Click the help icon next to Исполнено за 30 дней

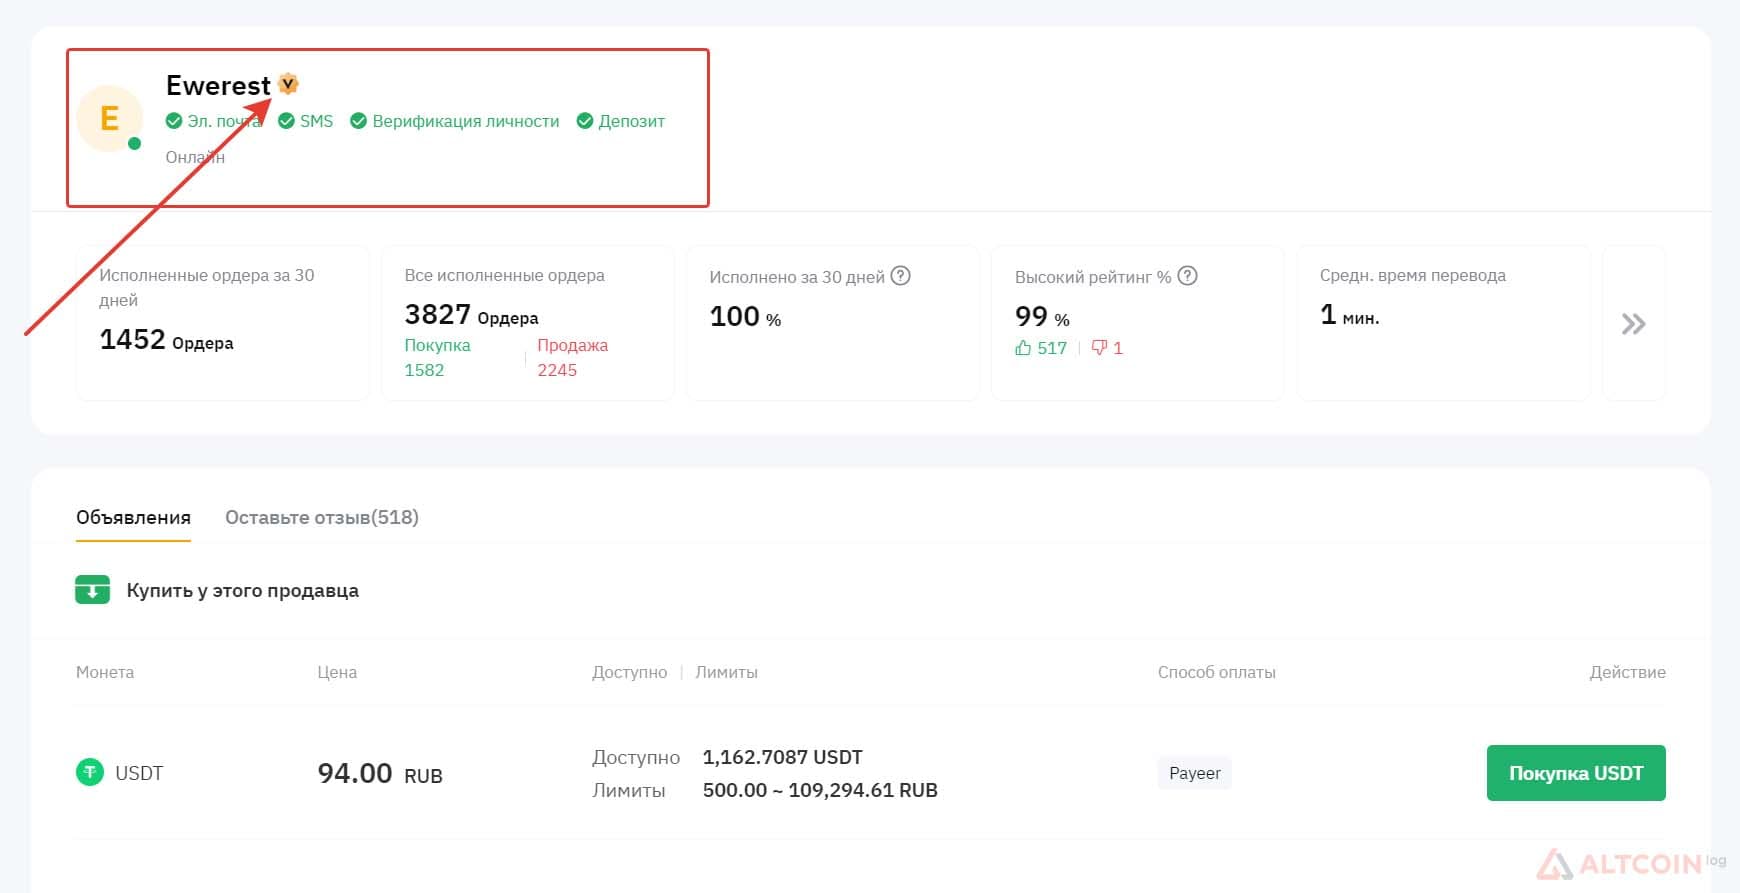(900, 276)
